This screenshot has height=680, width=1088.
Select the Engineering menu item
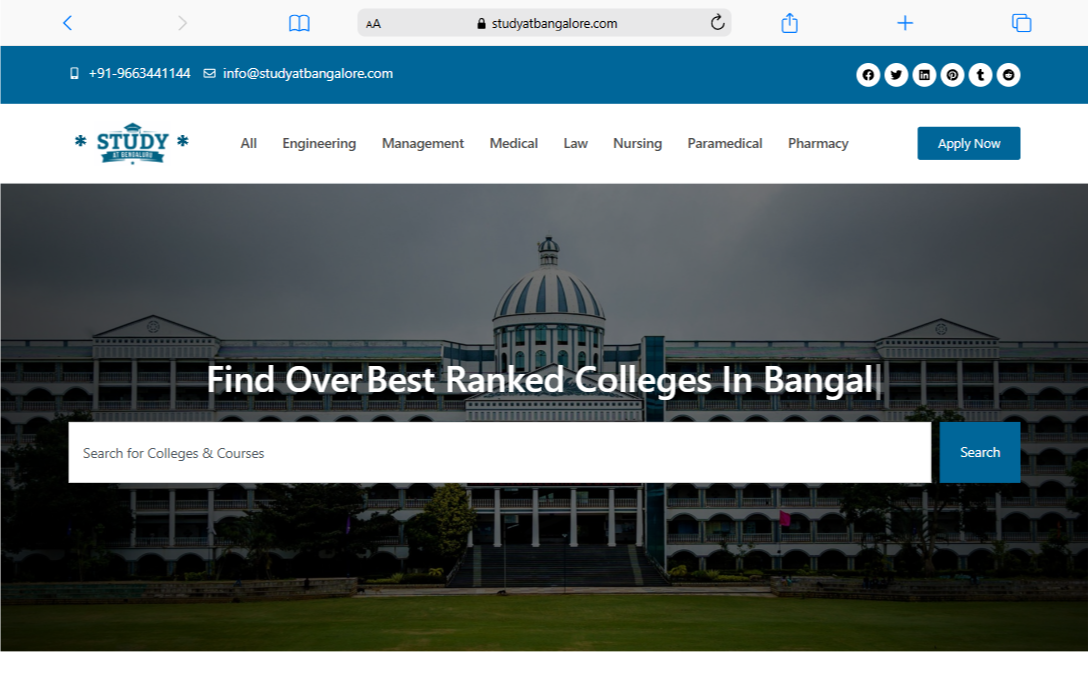click(x=319, y=143)
